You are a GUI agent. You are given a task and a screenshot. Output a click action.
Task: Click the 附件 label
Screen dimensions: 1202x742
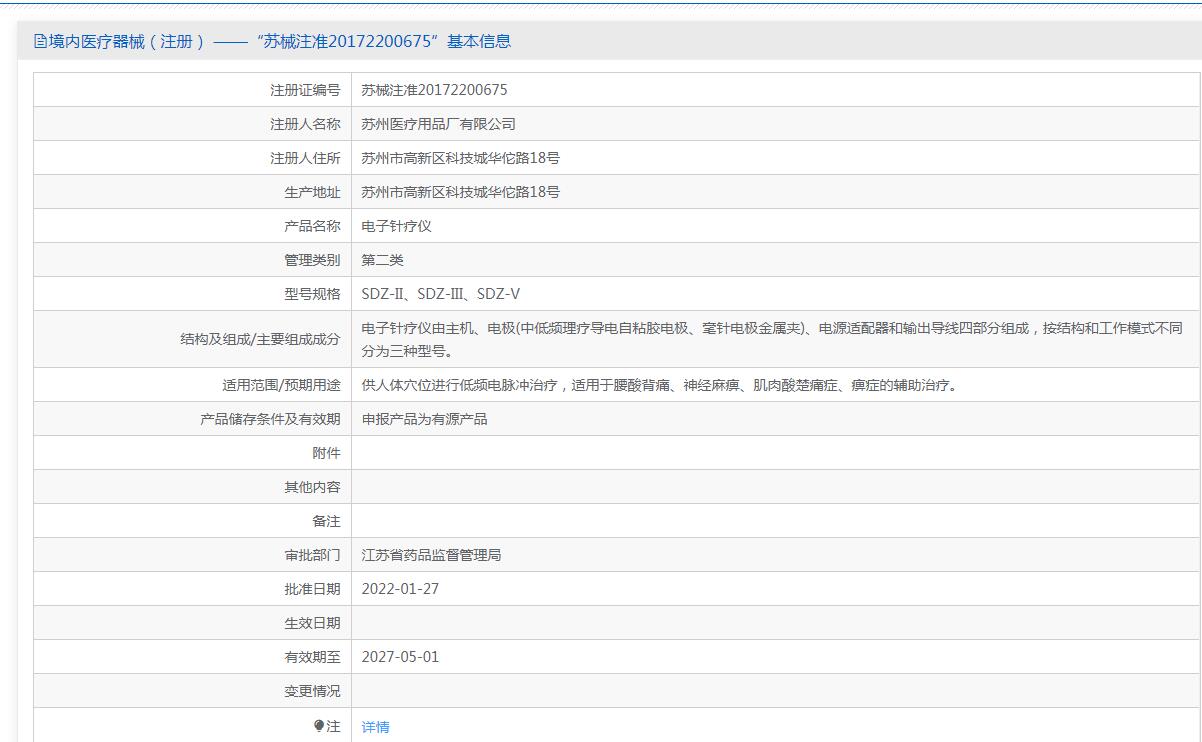pos(326,453)
